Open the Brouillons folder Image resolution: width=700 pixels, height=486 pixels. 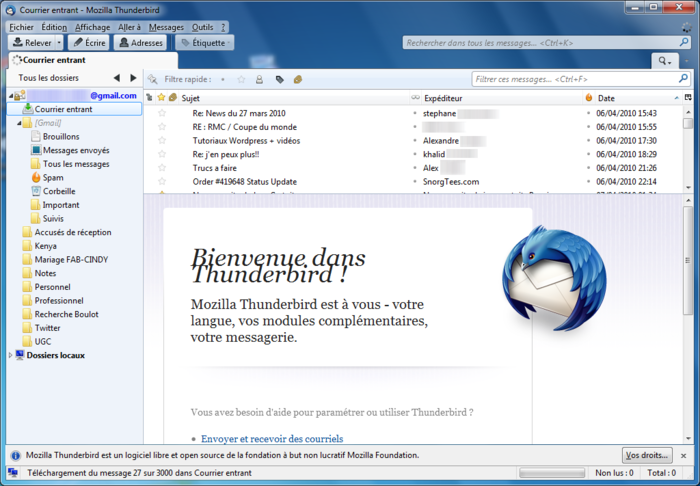point(61,137)
